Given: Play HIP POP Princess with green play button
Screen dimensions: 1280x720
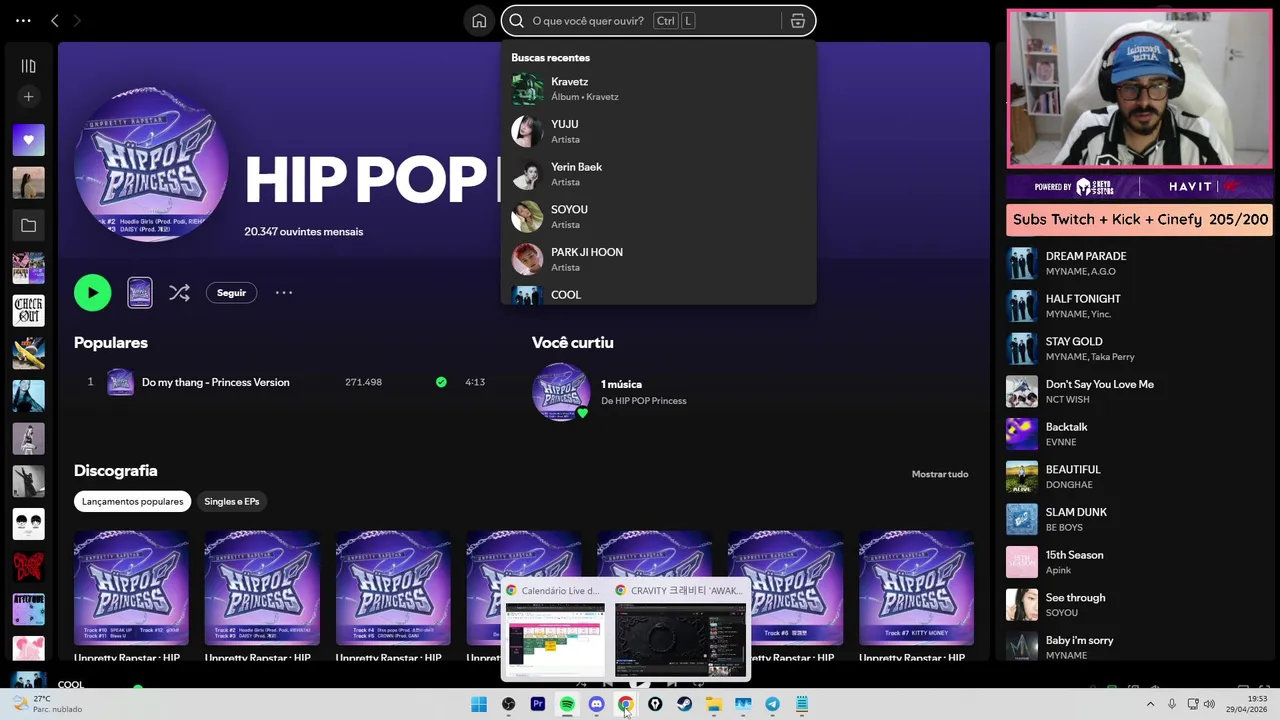Looking at the screenshot, I should point(92,293).
